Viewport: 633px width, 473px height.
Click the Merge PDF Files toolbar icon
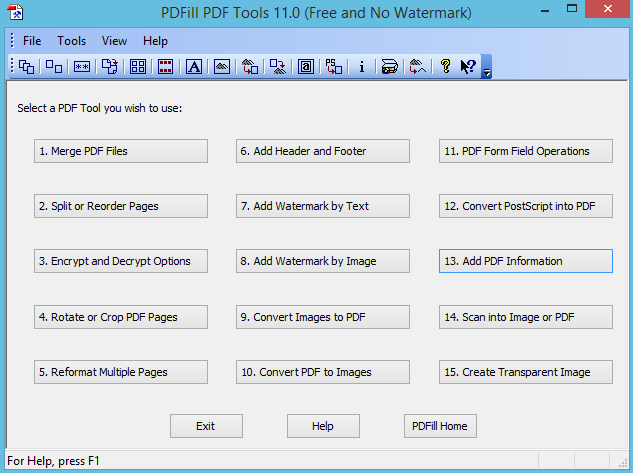click(27, 67)
